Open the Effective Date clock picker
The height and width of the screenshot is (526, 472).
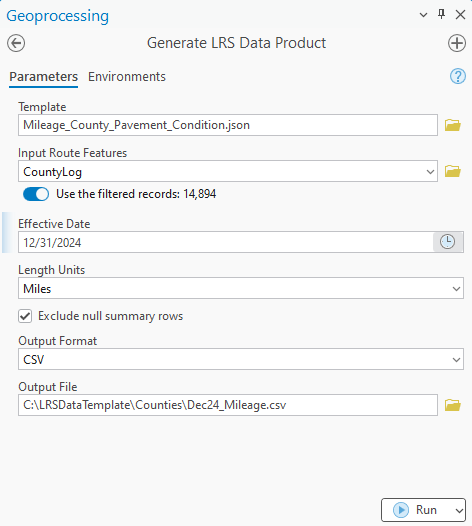point(448,242)
